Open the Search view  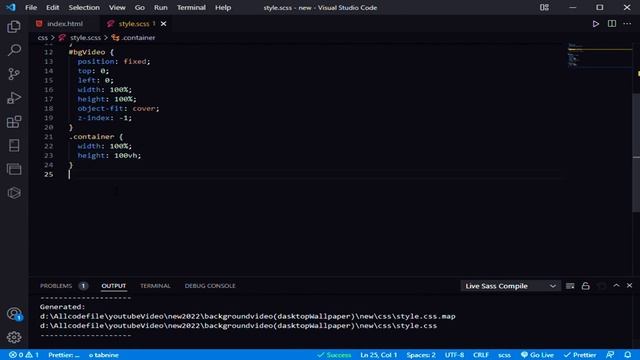pos(14,50)
